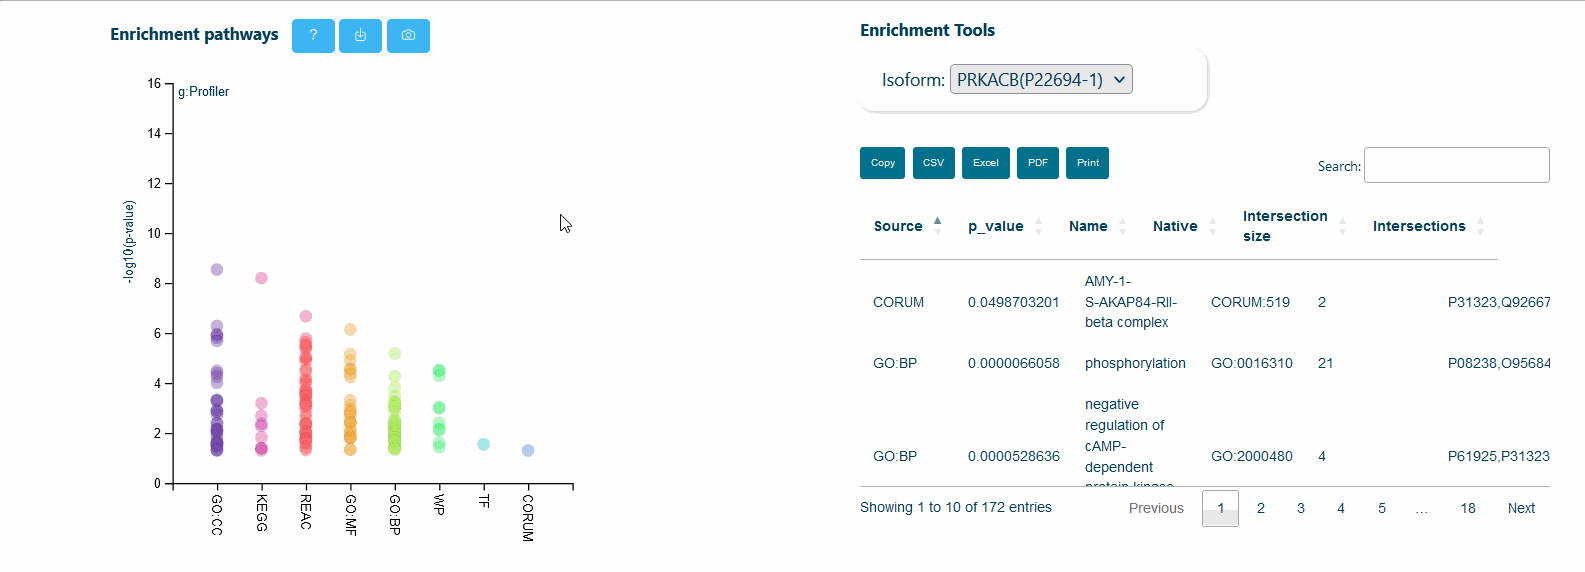Viewport: 1585px width, 572px height.
Task: Click the download plot icon button
Action: [360, 36]
